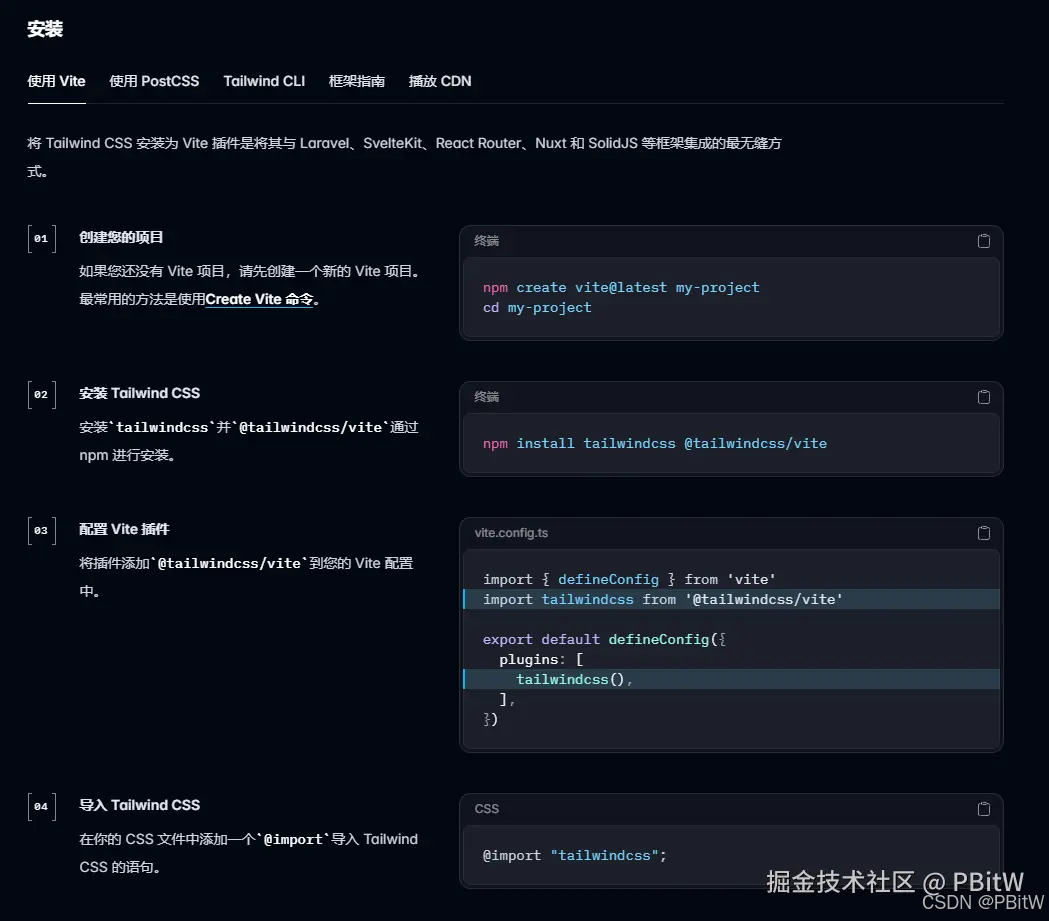Switch to the 使用 PostCSS tab
This screenshot has width=1049, height=921.
pyautogui.click(x=154, y=81)
